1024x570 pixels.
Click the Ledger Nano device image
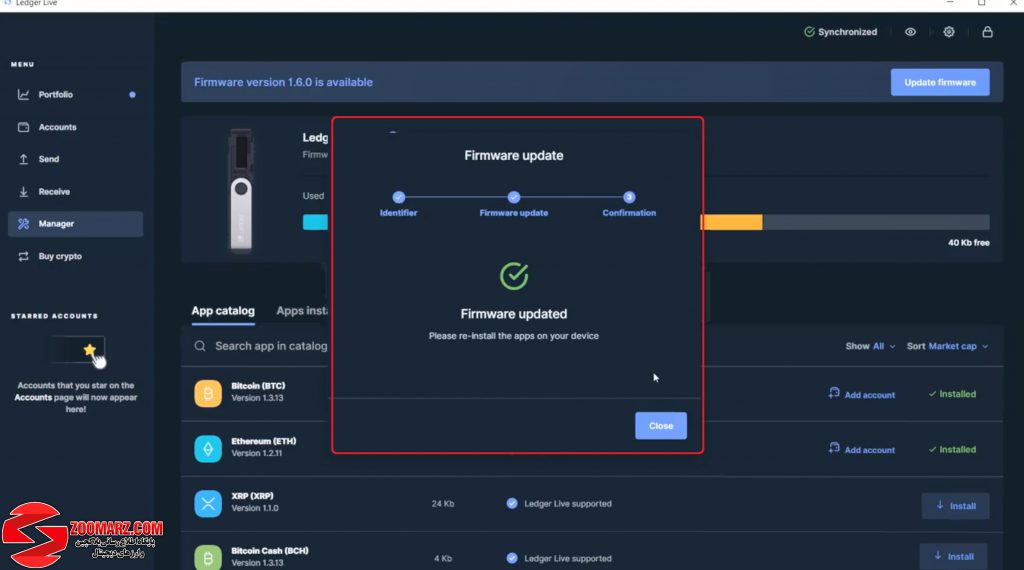[241, 189]
